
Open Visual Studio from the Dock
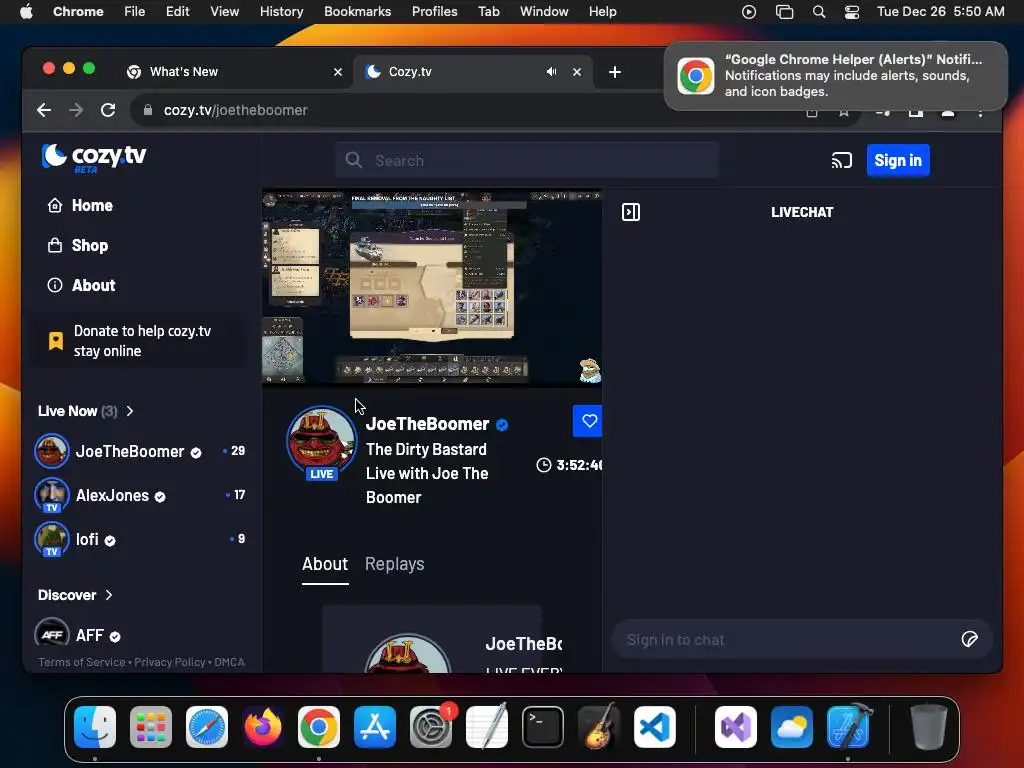tap(736, 726)
